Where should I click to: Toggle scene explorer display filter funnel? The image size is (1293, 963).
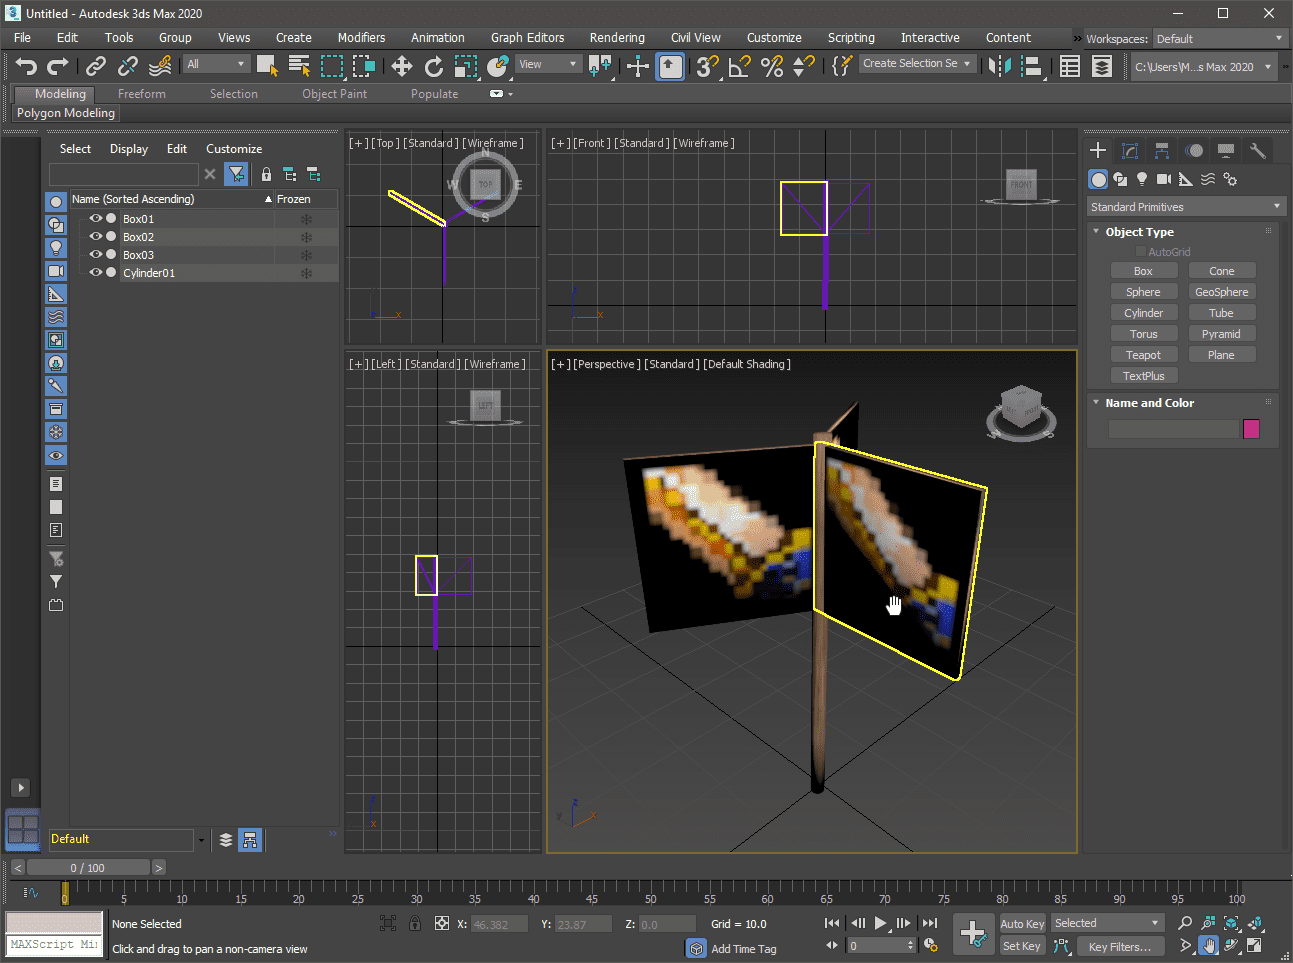[236, 174]
